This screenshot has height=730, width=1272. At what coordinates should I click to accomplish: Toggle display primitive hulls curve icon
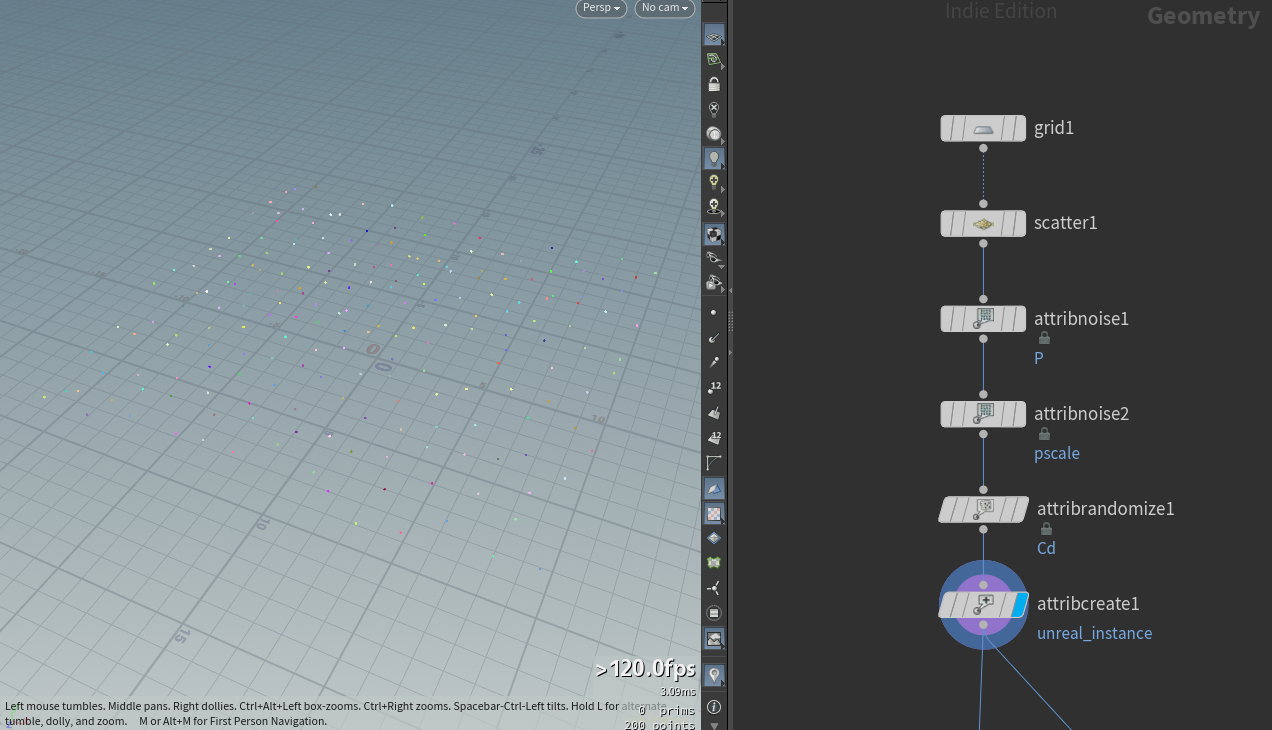click(x=714, y=462)
